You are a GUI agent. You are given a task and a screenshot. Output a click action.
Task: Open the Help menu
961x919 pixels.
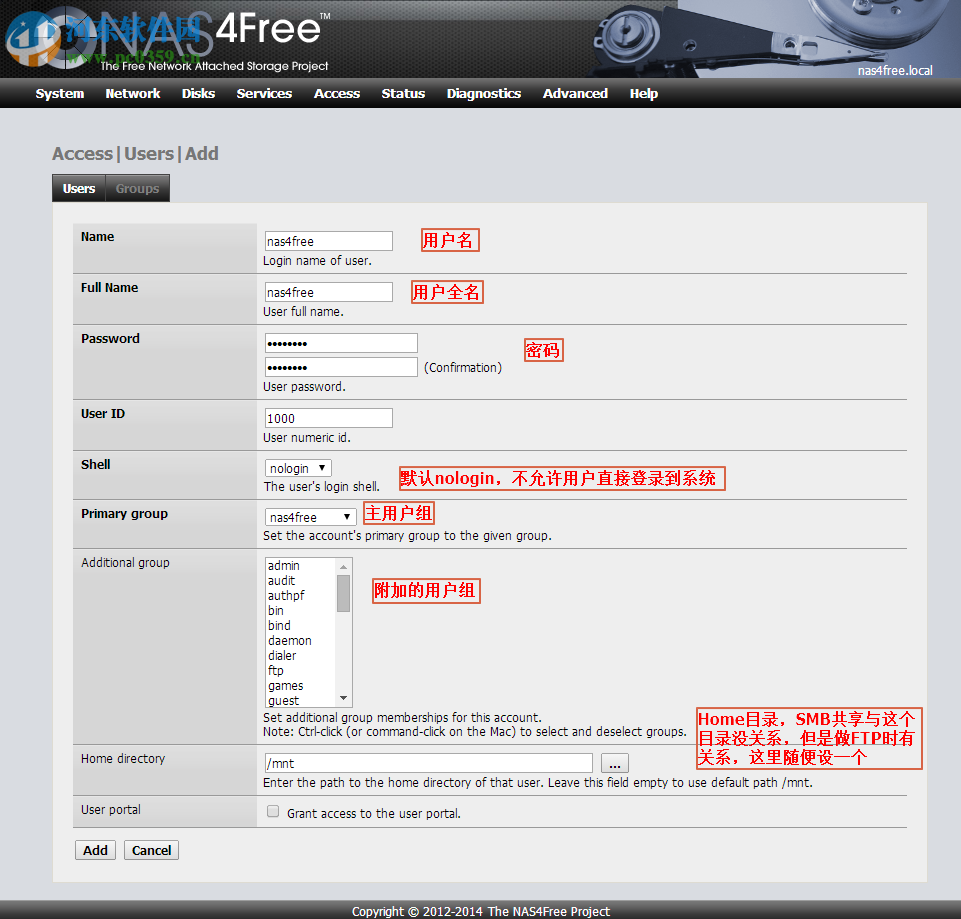[644, 93]
